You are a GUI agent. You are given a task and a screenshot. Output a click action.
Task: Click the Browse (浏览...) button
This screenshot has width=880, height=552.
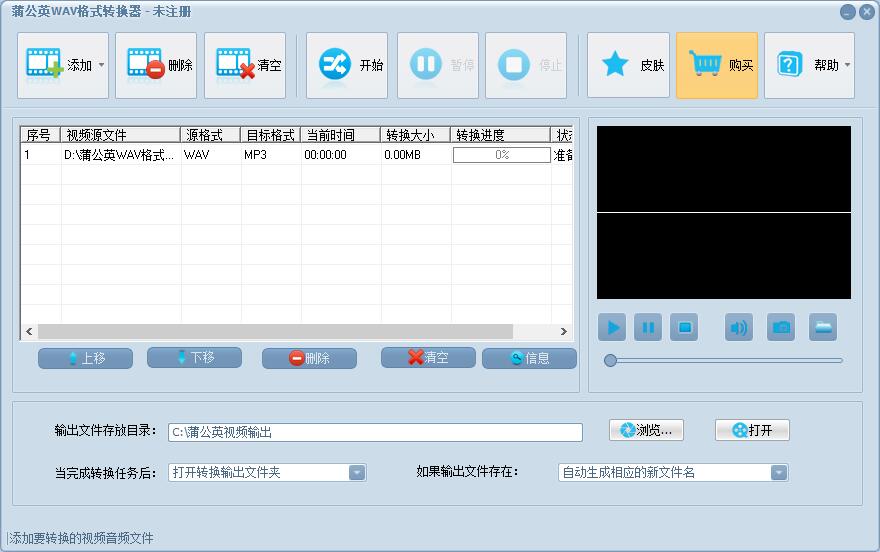tap(646, 430)
